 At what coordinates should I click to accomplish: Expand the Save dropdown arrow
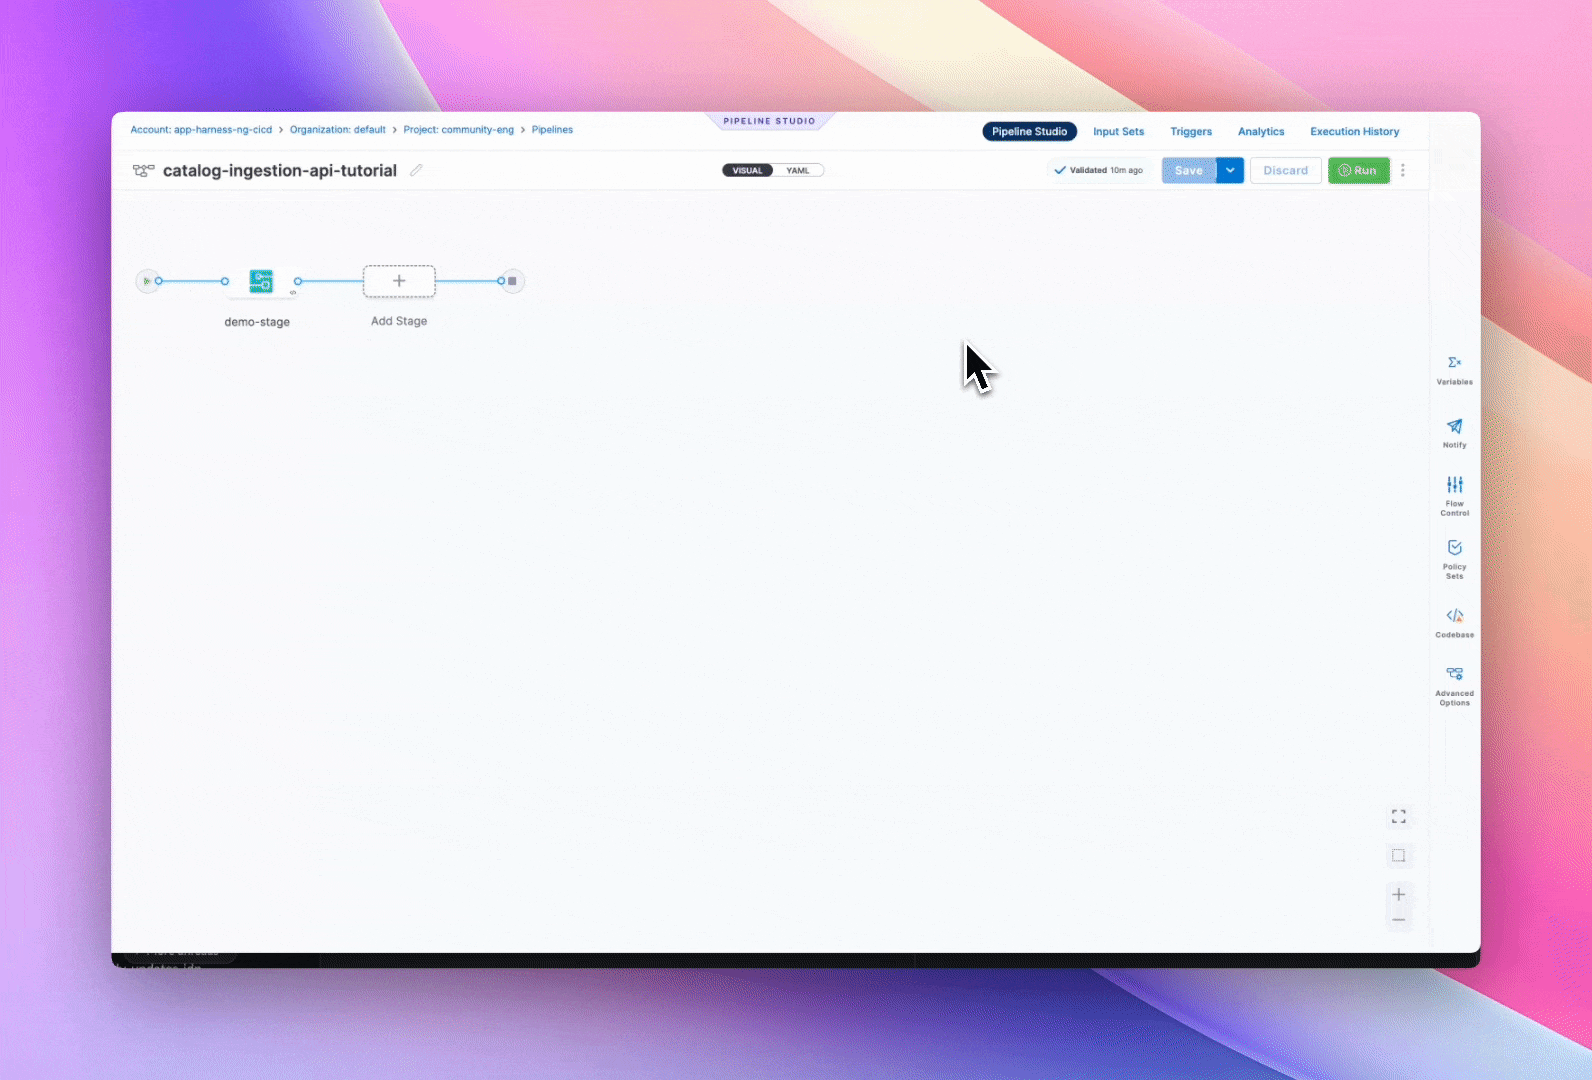click(1230, 171)
